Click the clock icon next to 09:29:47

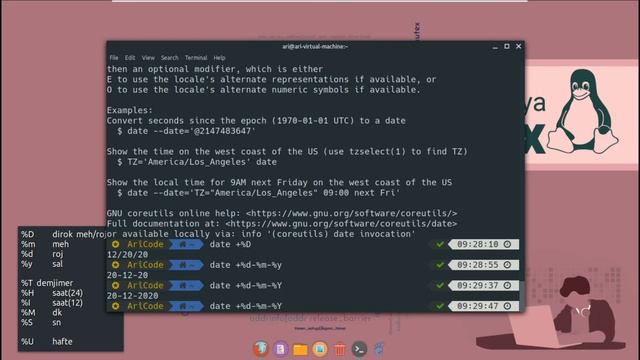tap(507, 306)
